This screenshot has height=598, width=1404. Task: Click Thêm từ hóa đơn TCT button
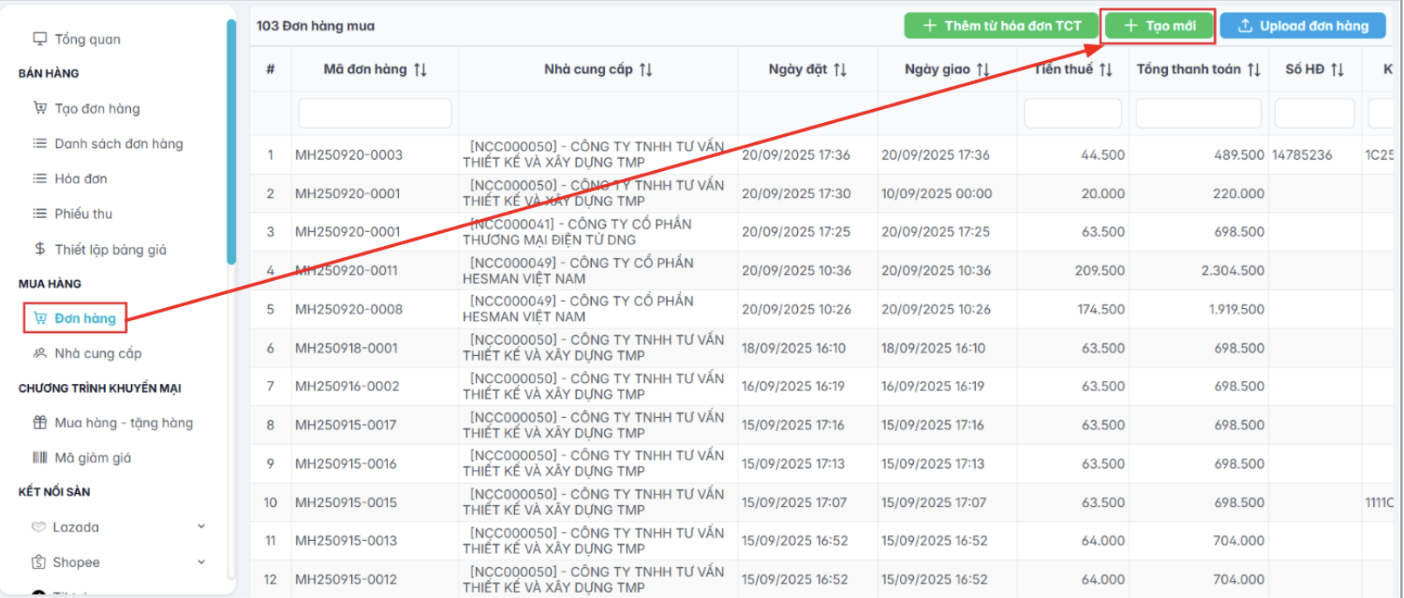(x=1001, y=26)
